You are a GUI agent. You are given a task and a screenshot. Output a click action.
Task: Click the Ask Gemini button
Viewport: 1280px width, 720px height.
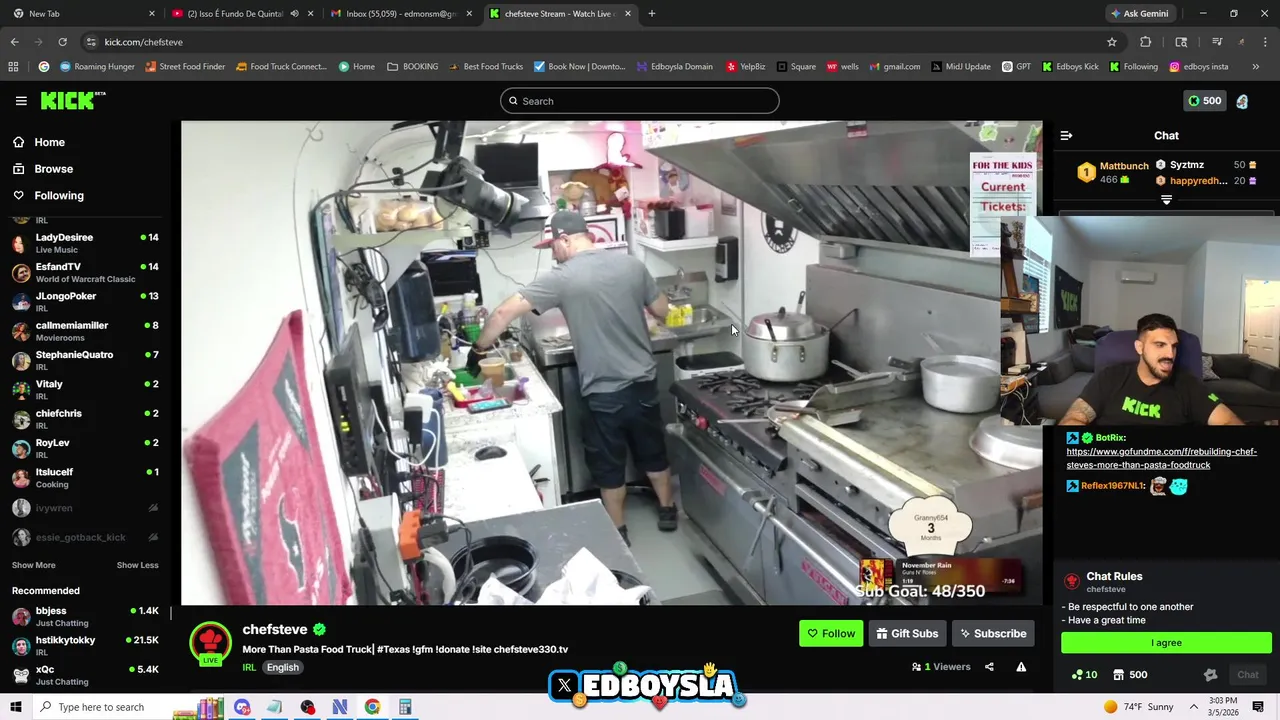point(1138,14)
